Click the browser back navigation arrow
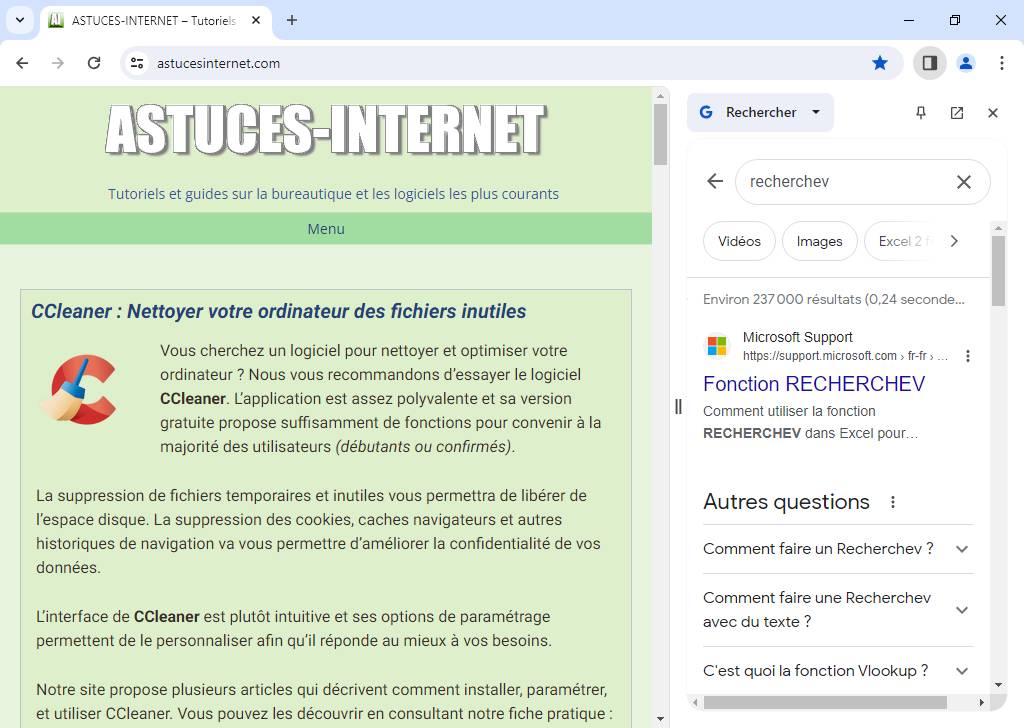This screenshot has width=1024, height=728. click(x=21, y=62)
